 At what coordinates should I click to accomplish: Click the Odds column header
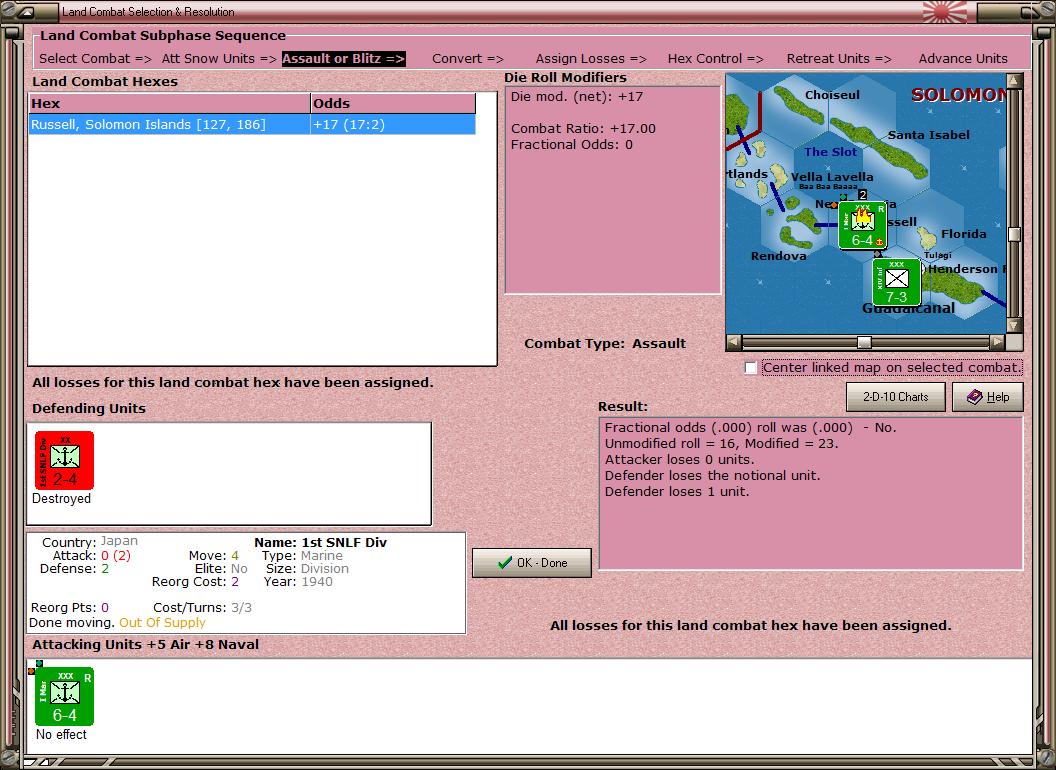(x=393, y=104)
